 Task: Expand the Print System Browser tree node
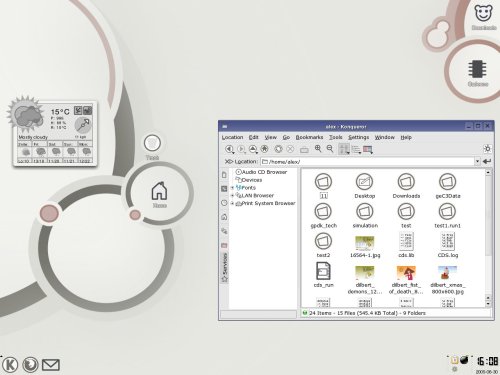232,203
